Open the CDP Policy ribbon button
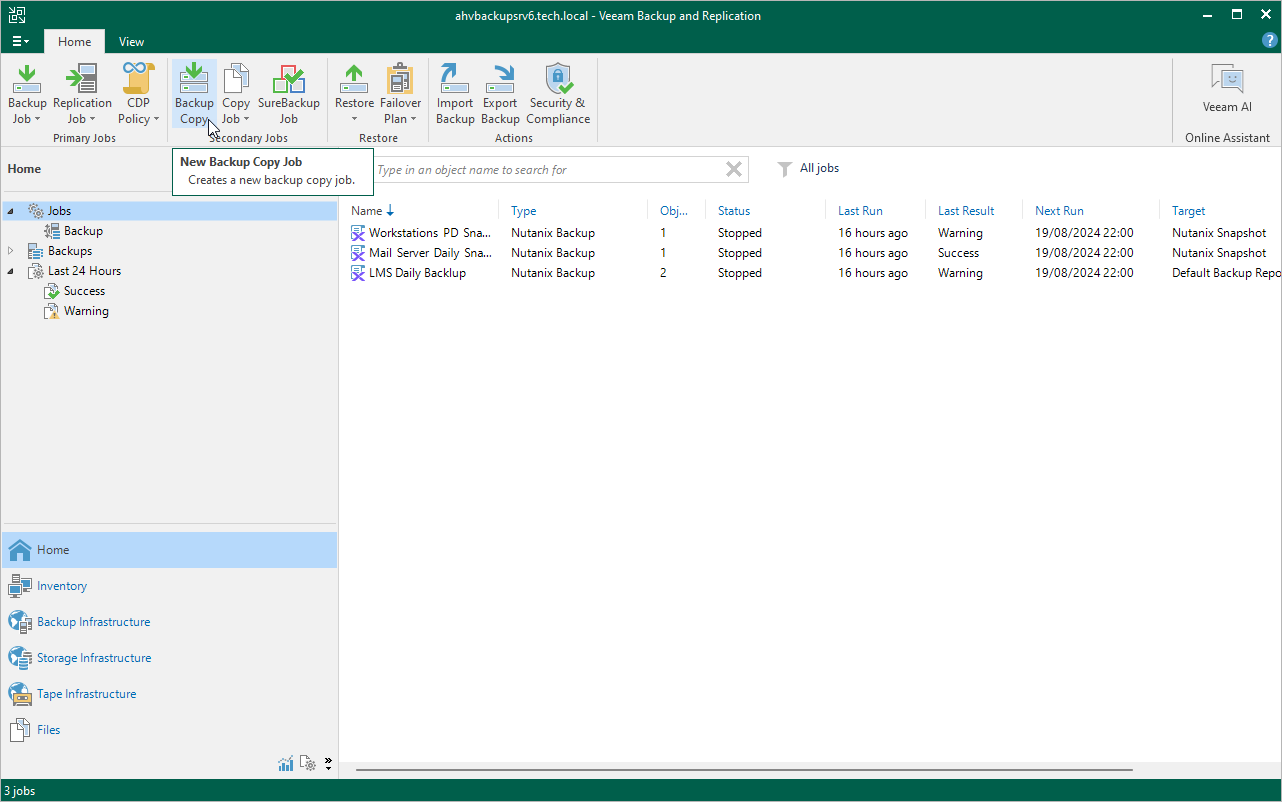Viewport: 1282px width, 802px height. [139, 94]
